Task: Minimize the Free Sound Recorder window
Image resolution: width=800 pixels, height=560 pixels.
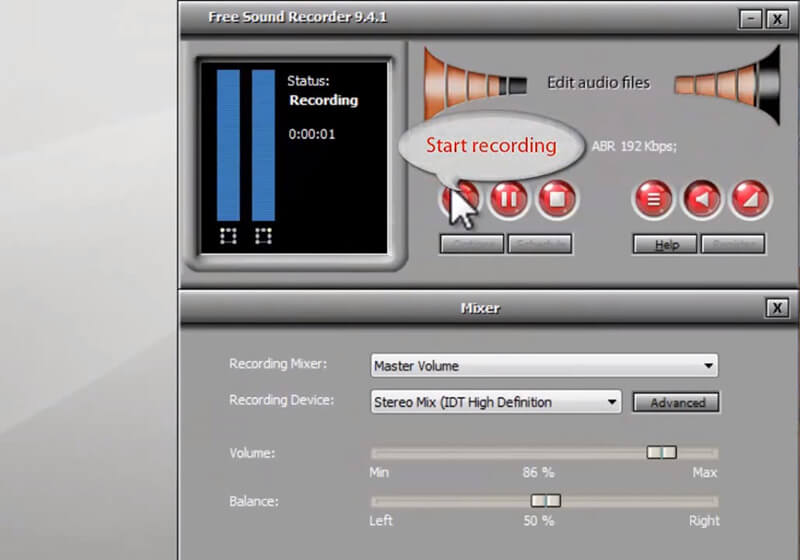Action: click(x=751, y=19)
